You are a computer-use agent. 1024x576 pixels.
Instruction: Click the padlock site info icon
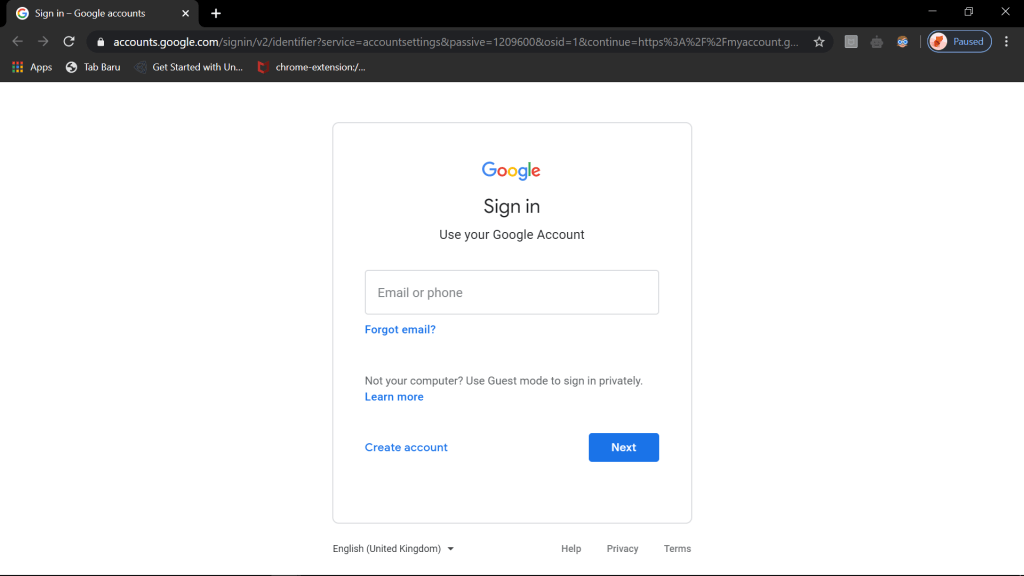pos(100,42)
